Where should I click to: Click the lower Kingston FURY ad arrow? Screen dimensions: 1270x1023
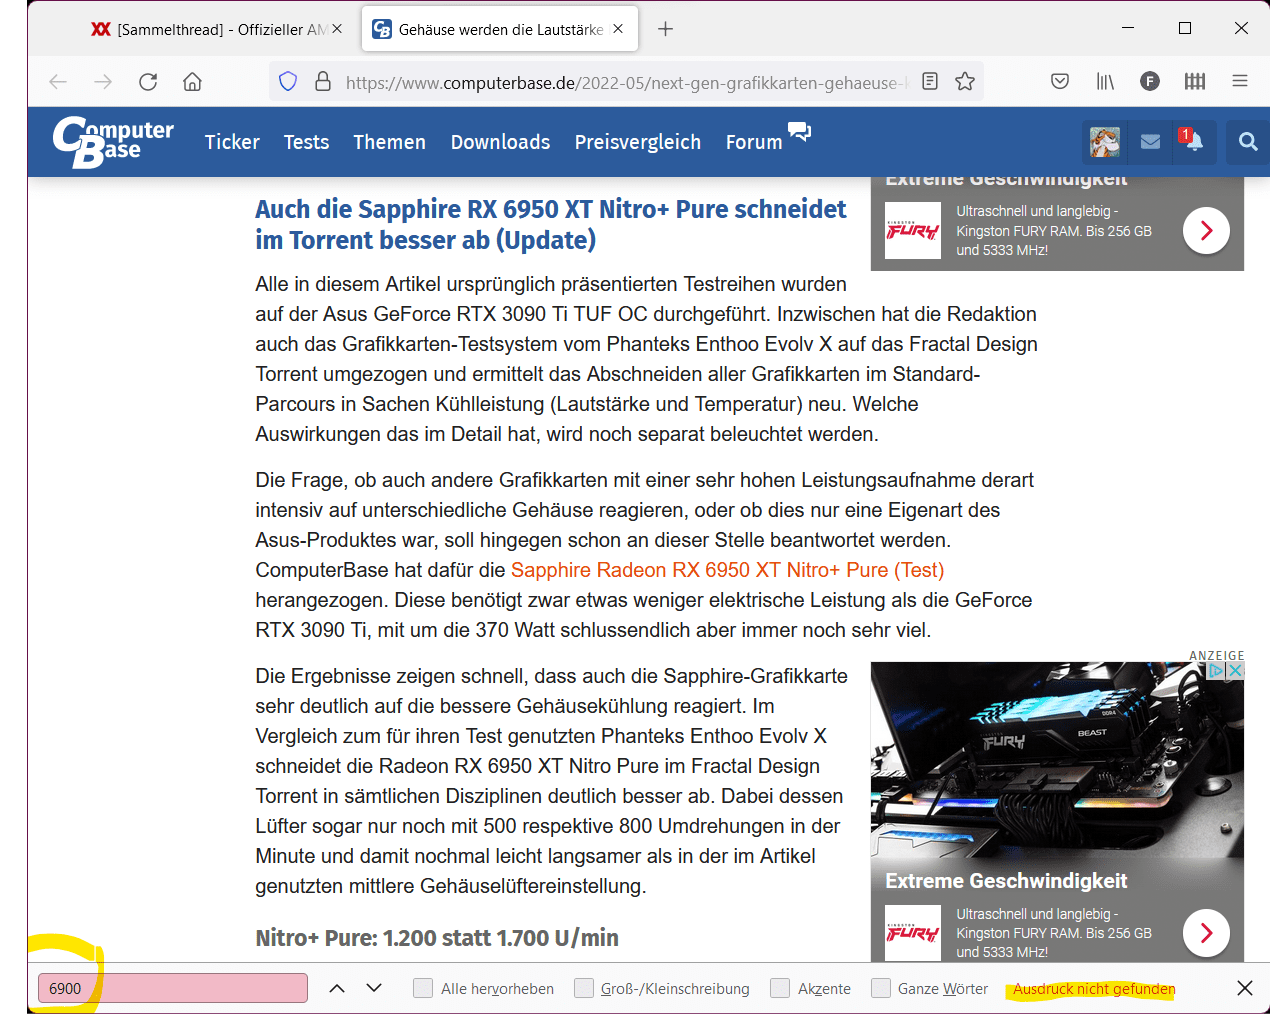[x=1206, y=933]
